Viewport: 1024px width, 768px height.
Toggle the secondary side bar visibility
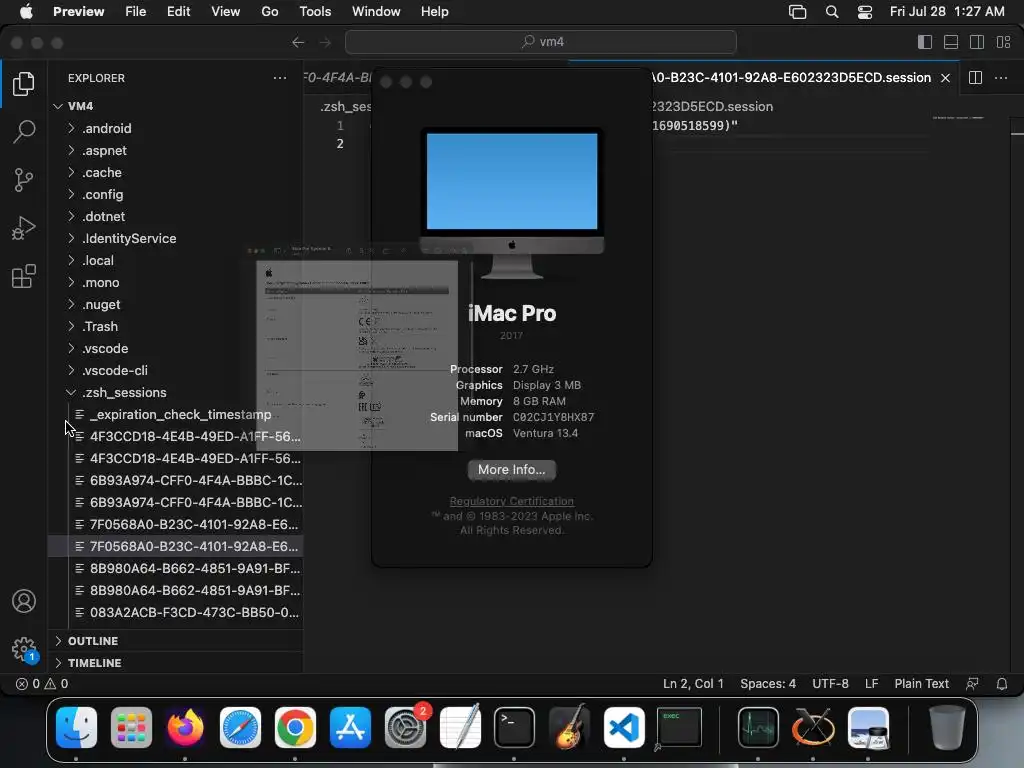[977, 42]
